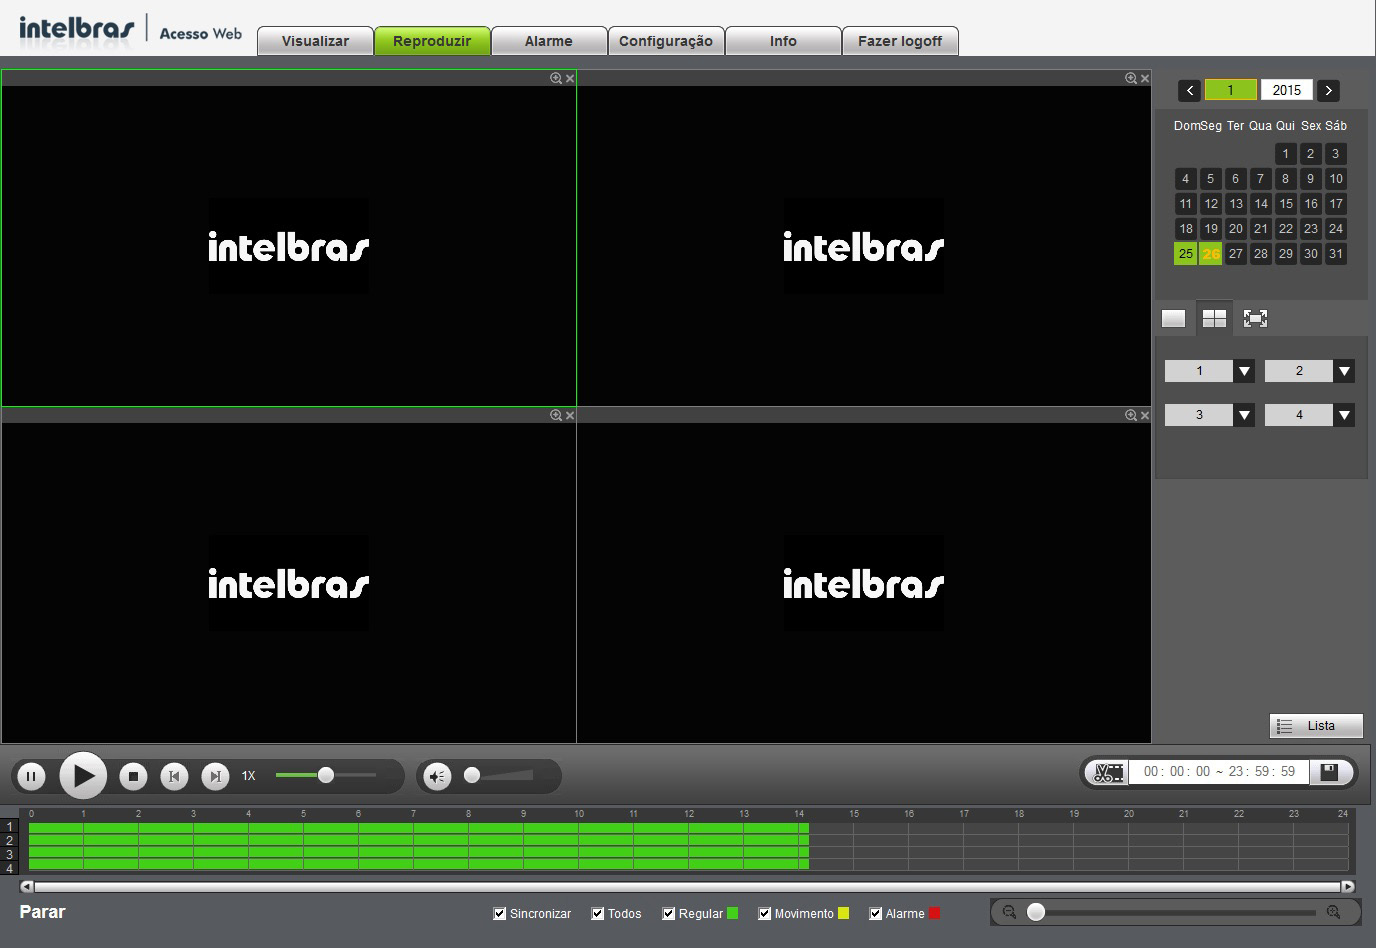The image size is (1376, 948).
Task: Select day 31 in the calendar
Action: 1336,254
